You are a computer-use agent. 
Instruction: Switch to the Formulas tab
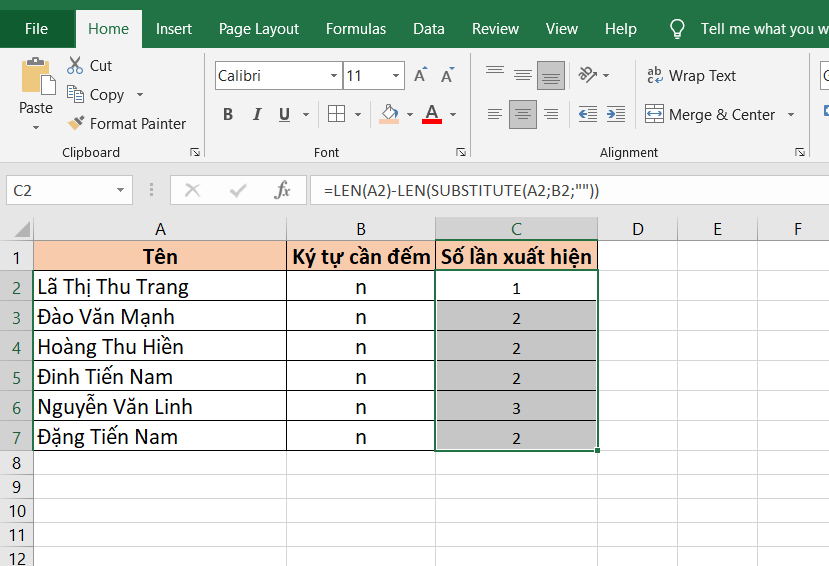point(355,29)
